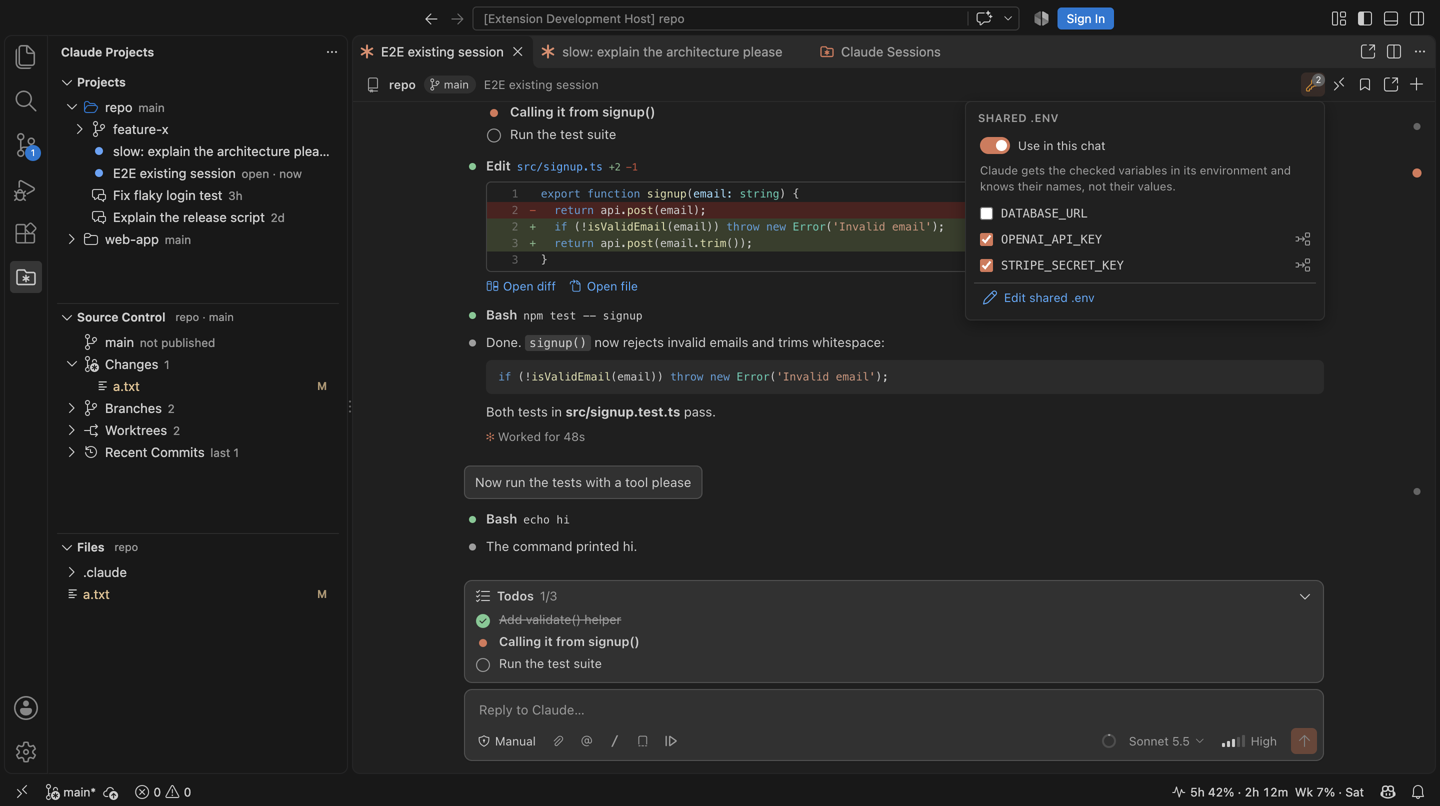Click the slash command icon
The image size is (1440, 806).
tap(615, 741)
